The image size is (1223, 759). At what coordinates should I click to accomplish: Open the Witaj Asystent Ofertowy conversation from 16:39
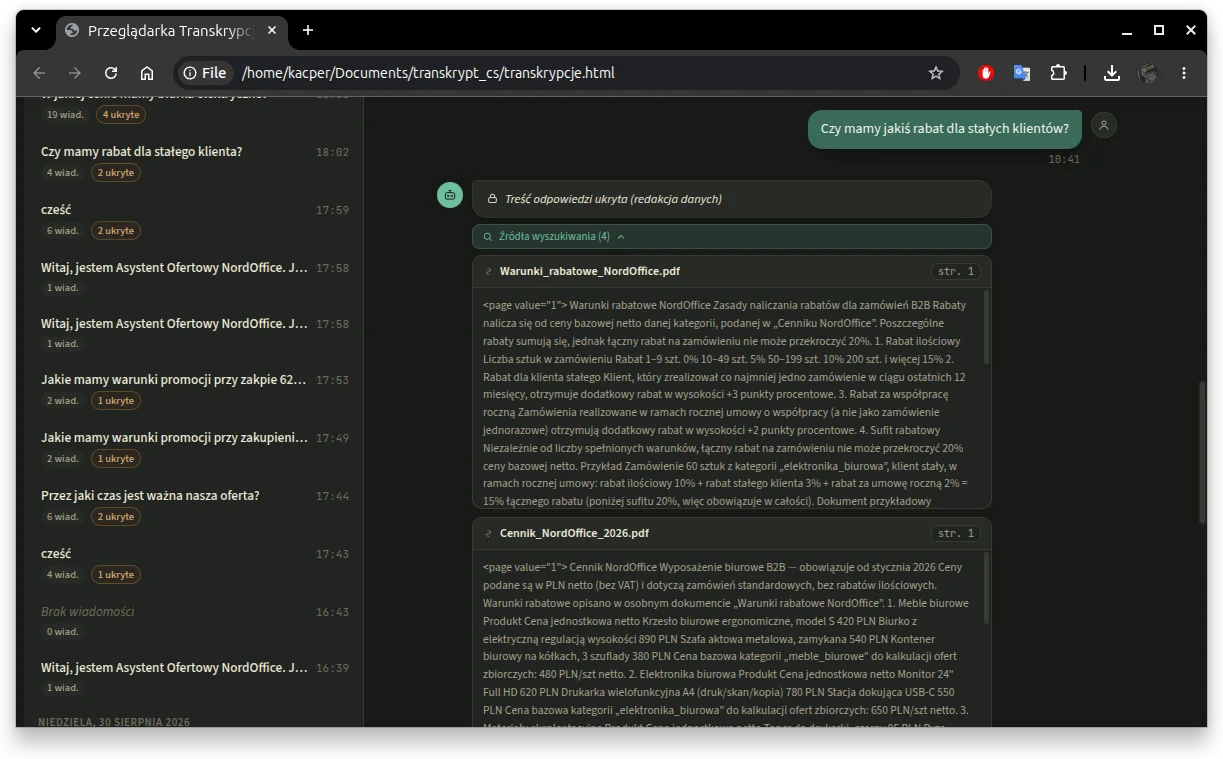tap(195, 676)
